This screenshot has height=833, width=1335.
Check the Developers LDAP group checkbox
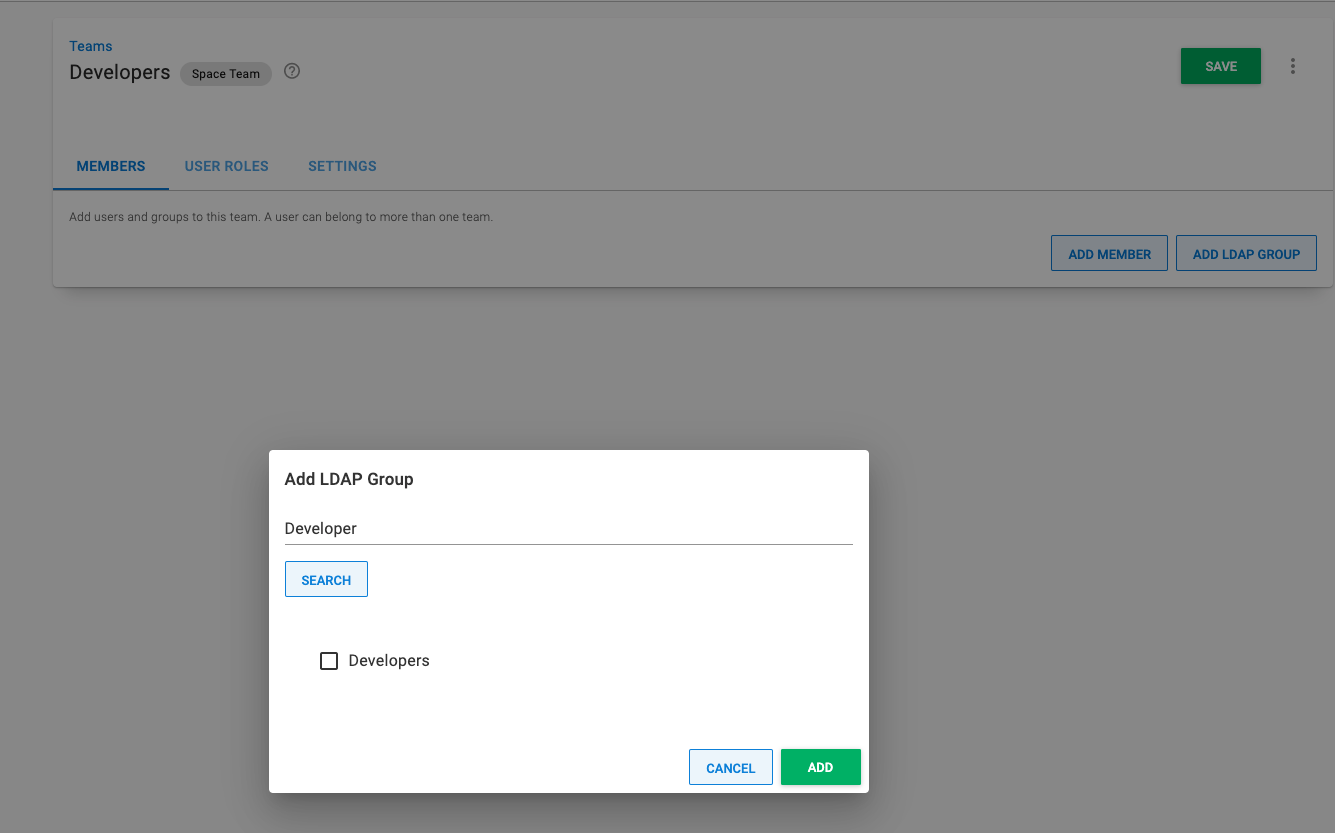click(329, 660)
